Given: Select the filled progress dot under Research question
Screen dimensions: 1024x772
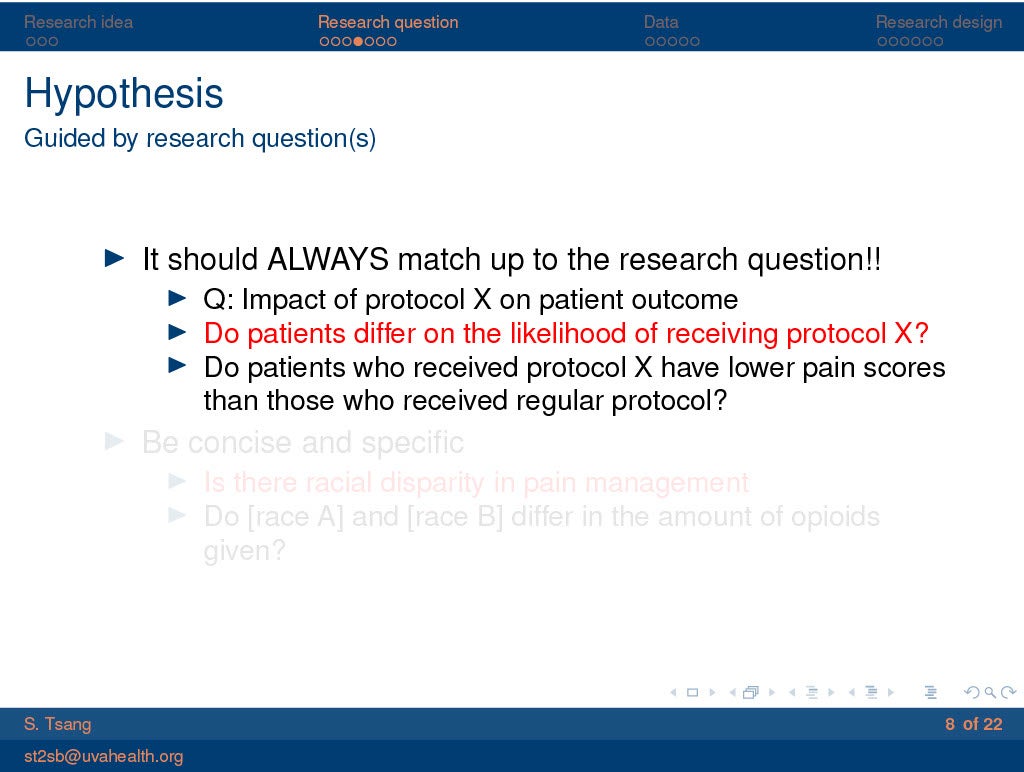Looking at the screenshot, I should click(357, 42).
